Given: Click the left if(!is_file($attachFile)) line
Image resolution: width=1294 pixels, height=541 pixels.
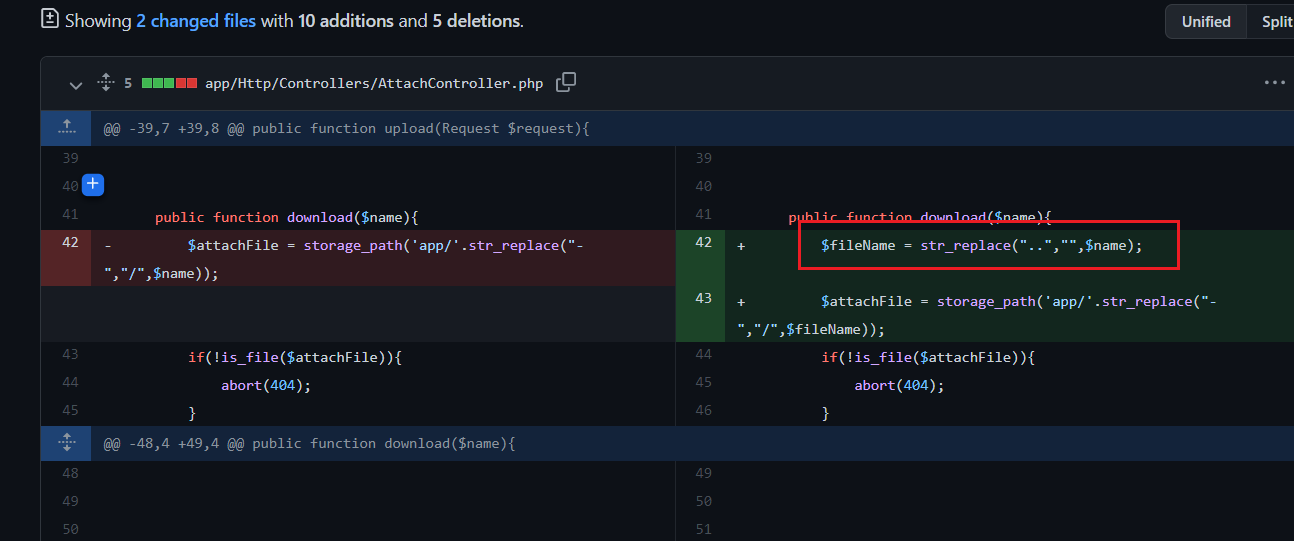Looking at the screenshot, I should [295, 357].
